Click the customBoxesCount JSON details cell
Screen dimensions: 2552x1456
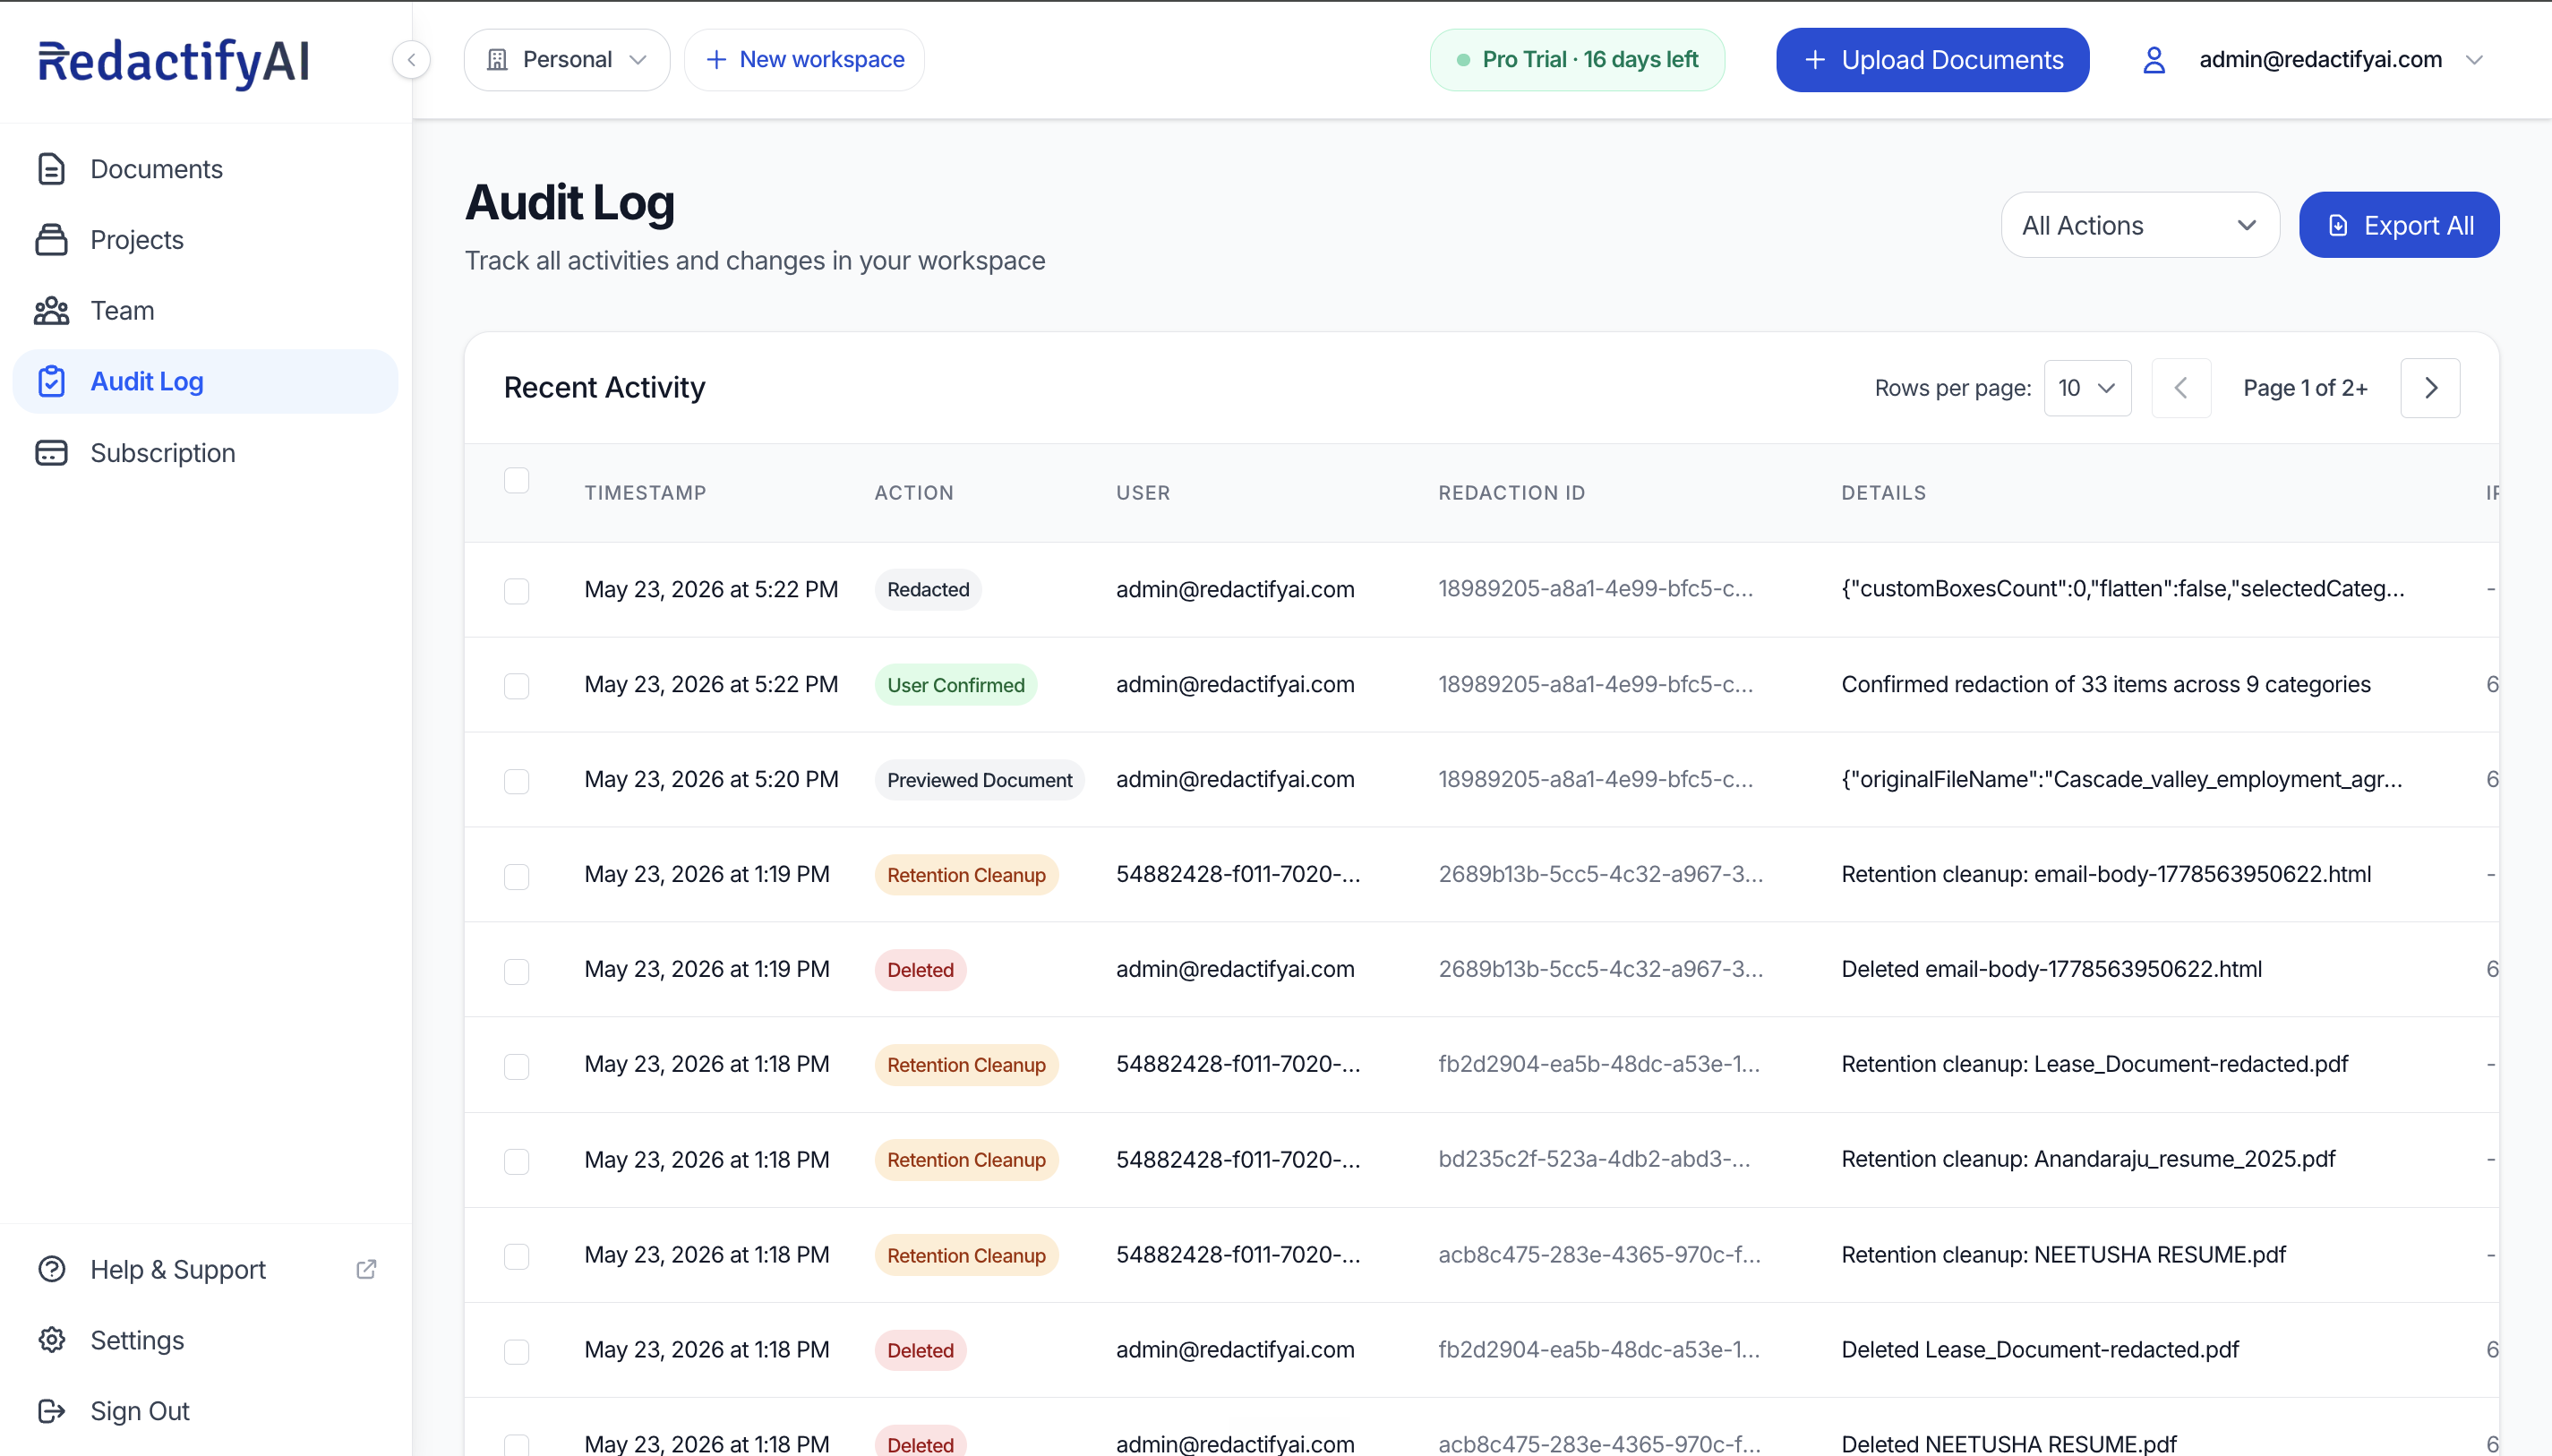(2122, 589)
